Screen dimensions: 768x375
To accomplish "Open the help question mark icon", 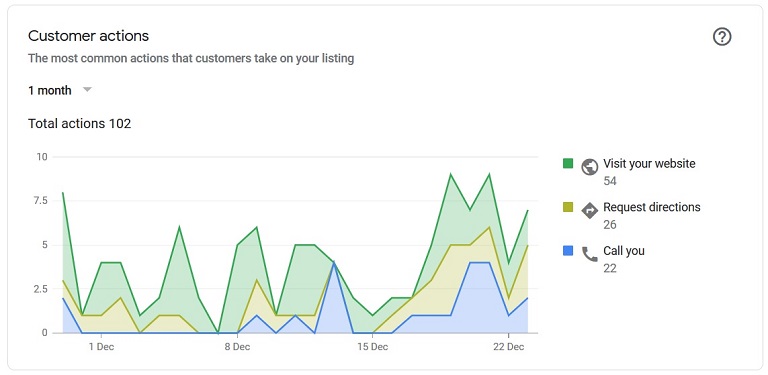I will point(722,37).
